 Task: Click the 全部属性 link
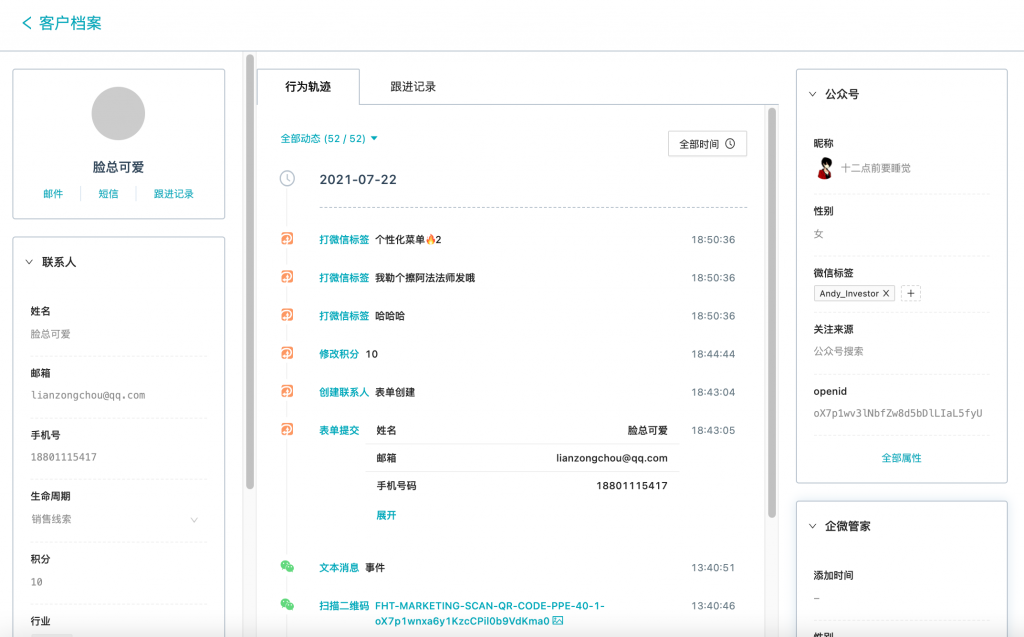(x=901, y=458)
